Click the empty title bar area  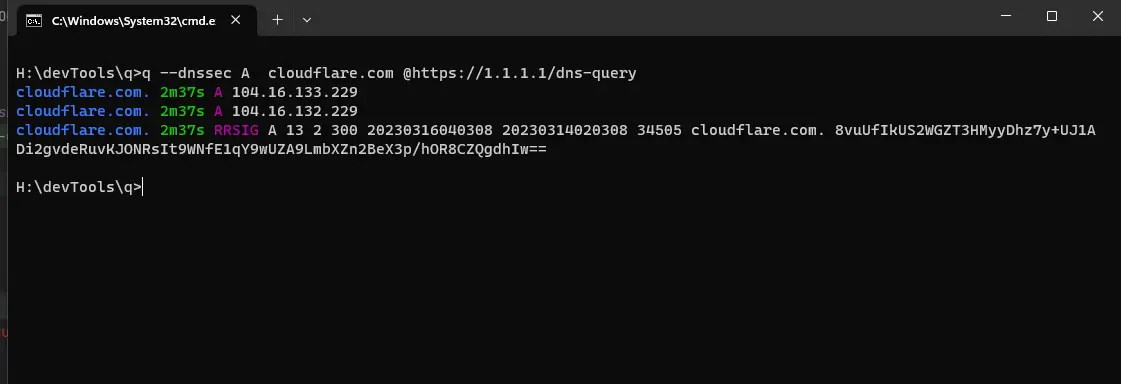coord(643,17)
